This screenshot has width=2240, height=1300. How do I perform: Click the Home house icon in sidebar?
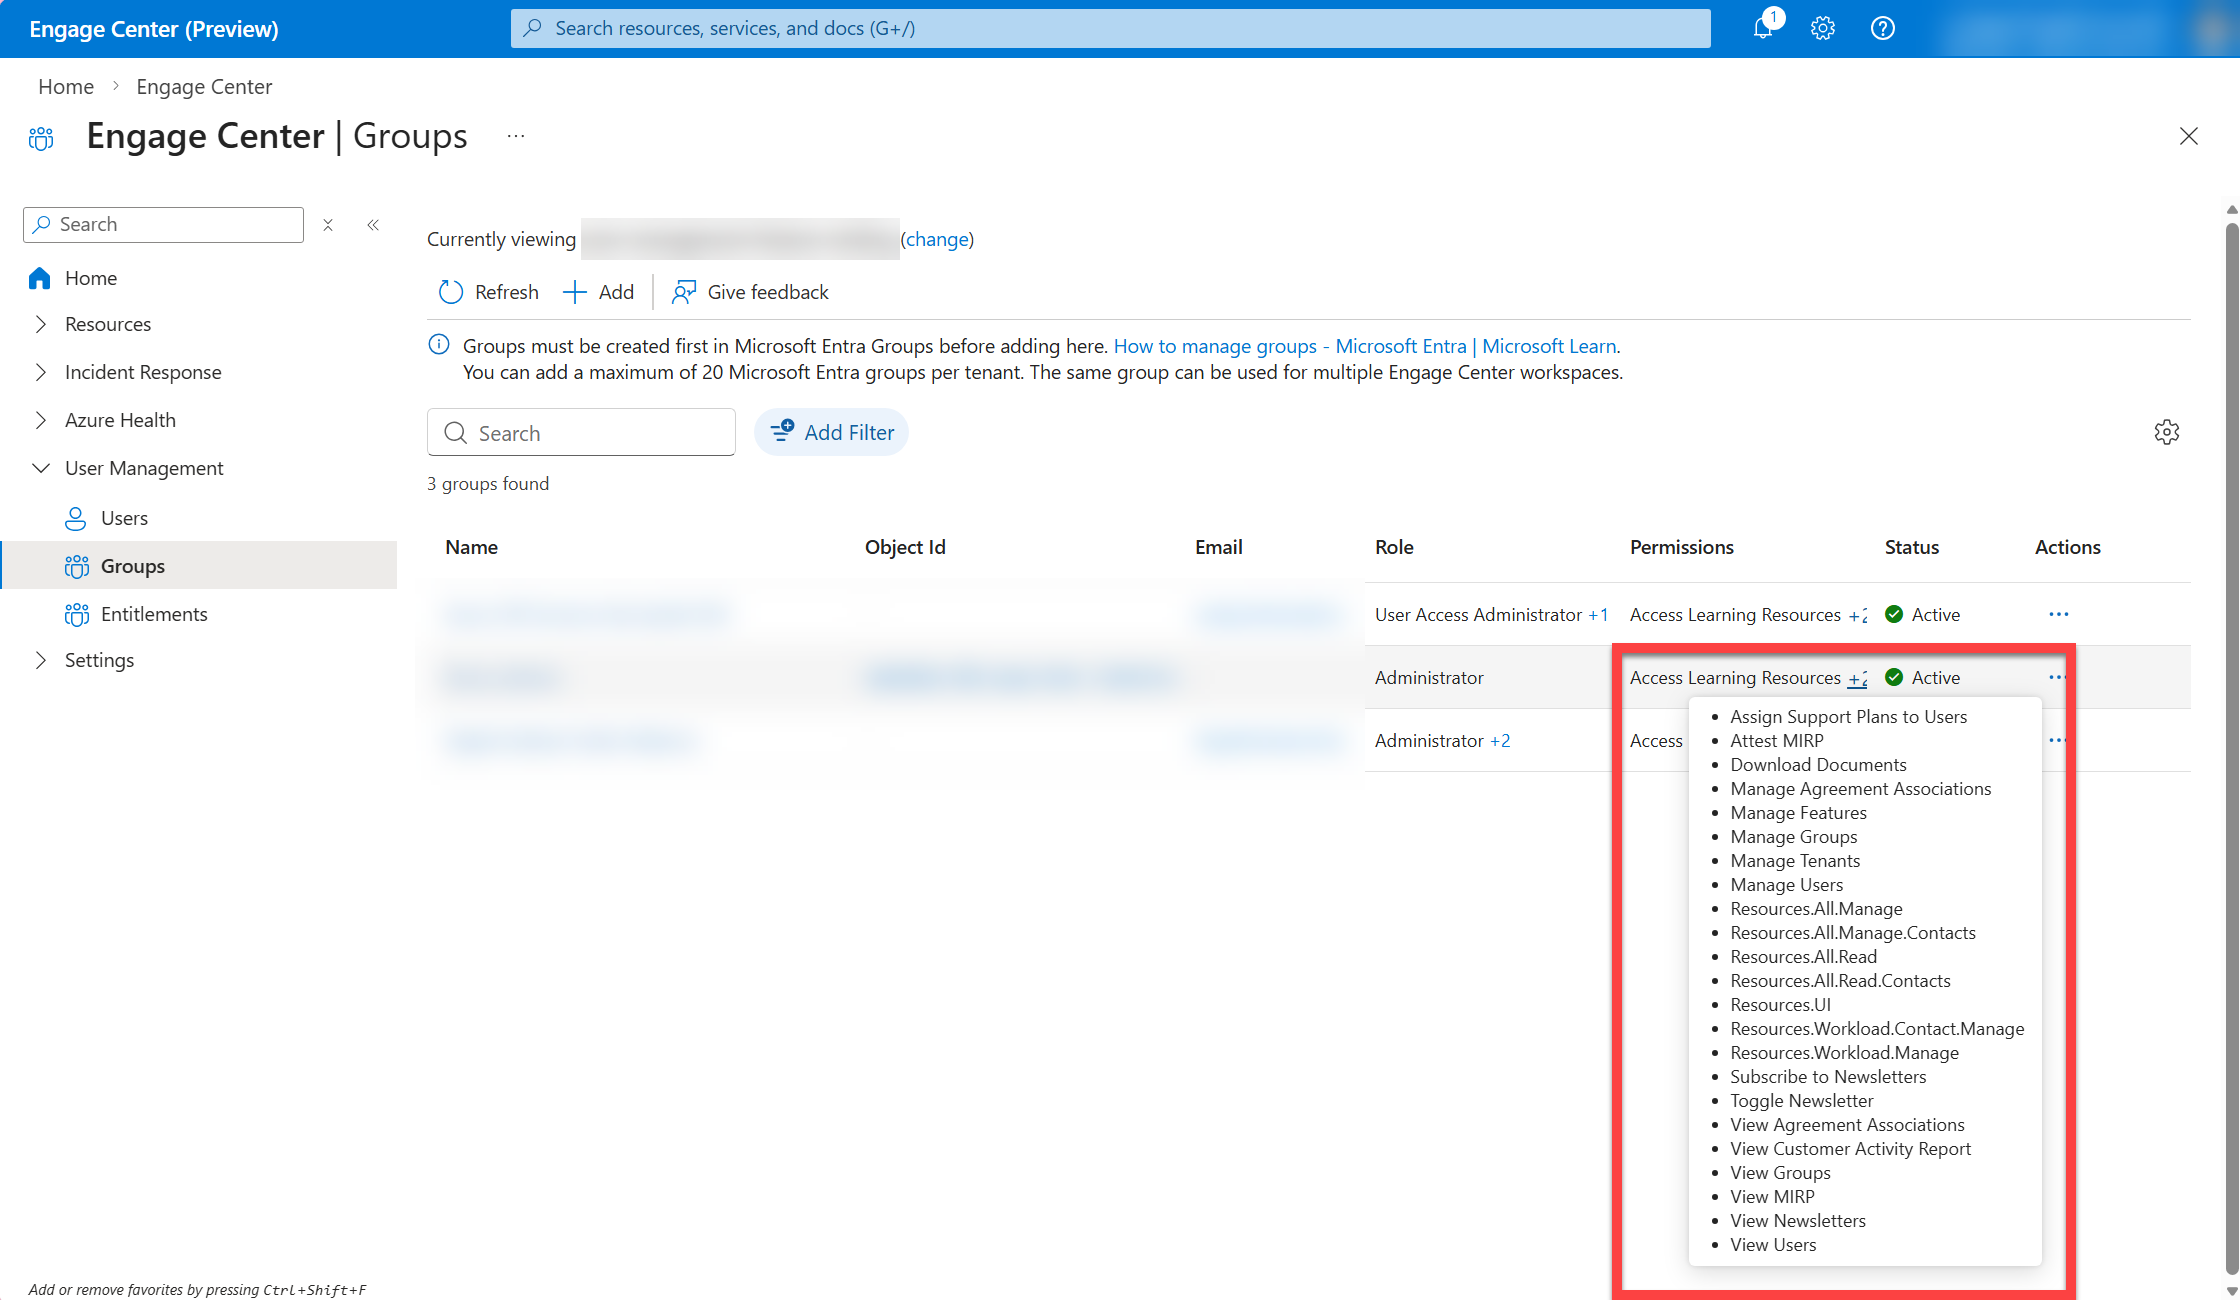(x=40, y=278)
